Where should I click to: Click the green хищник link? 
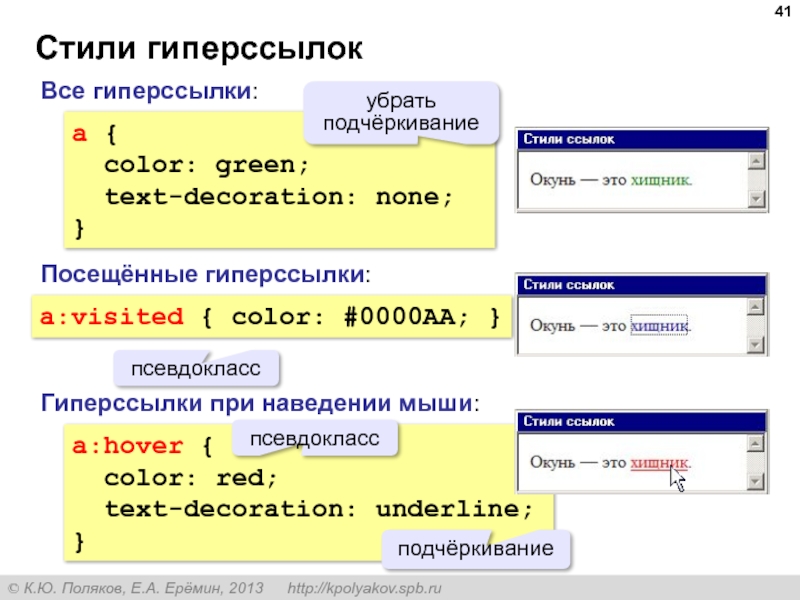coord(660,180)
